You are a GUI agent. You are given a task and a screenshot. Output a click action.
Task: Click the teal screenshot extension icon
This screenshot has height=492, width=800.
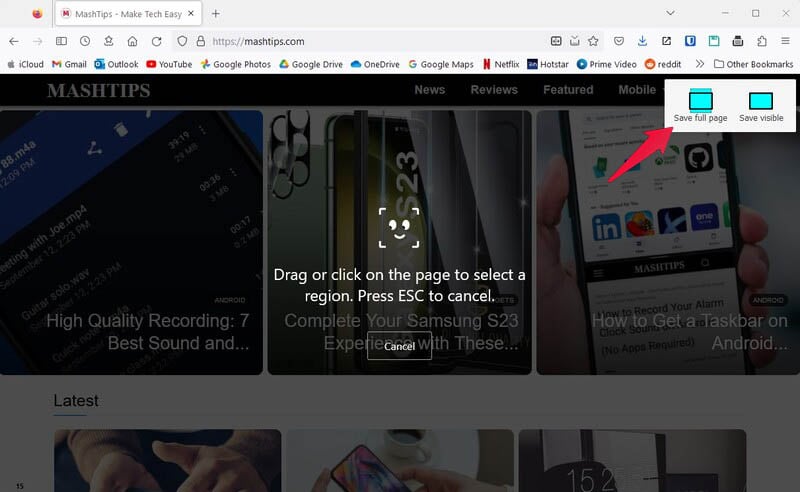coord(714,41)
